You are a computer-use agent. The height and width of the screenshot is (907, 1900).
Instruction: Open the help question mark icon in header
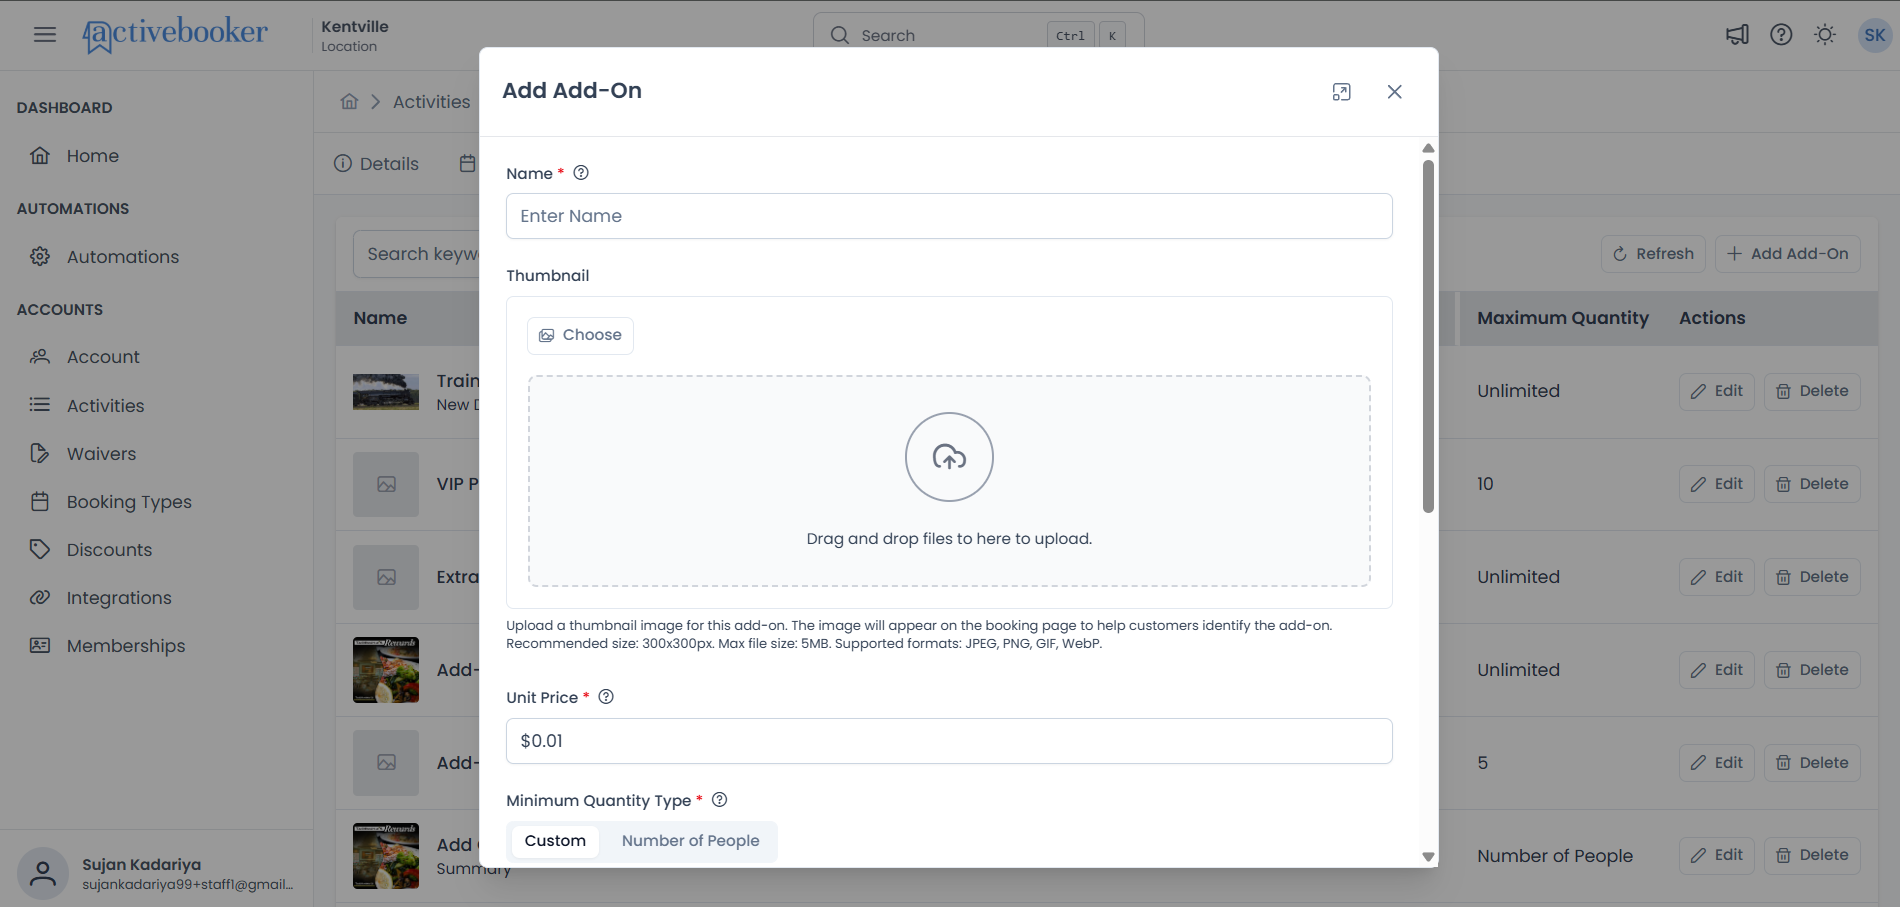coord(1781,35)
